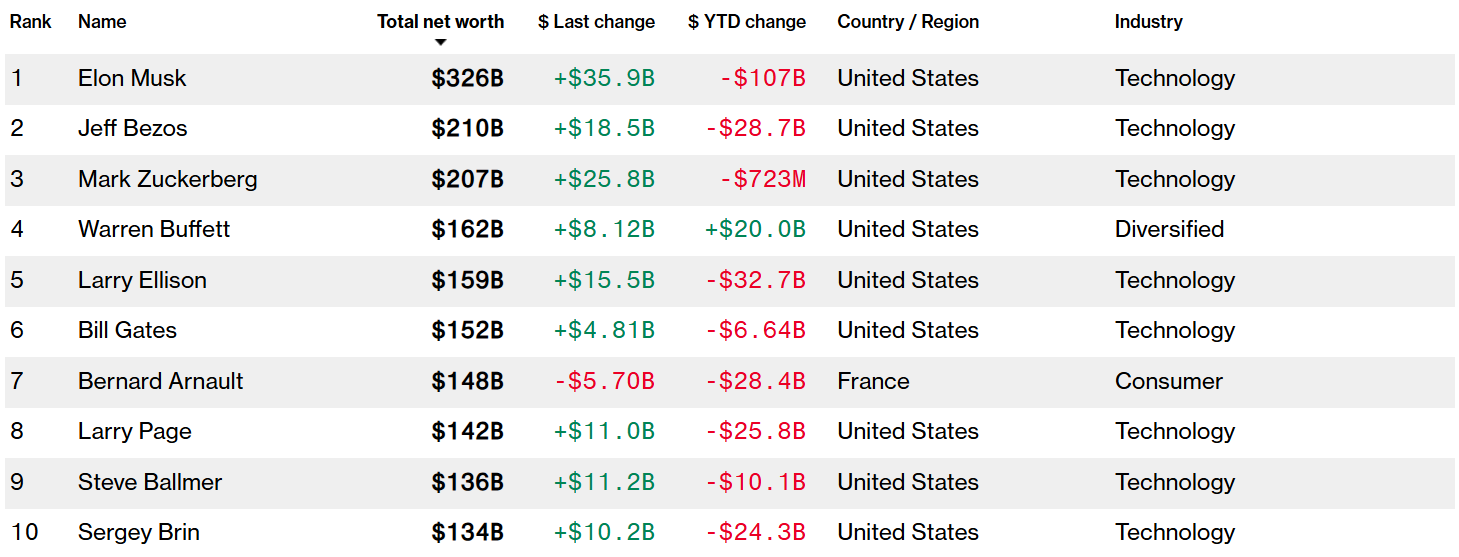Click Diversified industry for Warren Buffett
Screen dimensions: 1459x557
[x=1169, y=229]
